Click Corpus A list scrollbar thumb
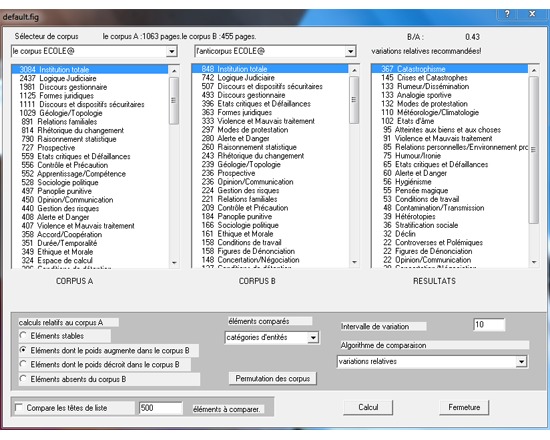This screenshot has width=550, height=440. pyautogui.click(x=174, y=101)
